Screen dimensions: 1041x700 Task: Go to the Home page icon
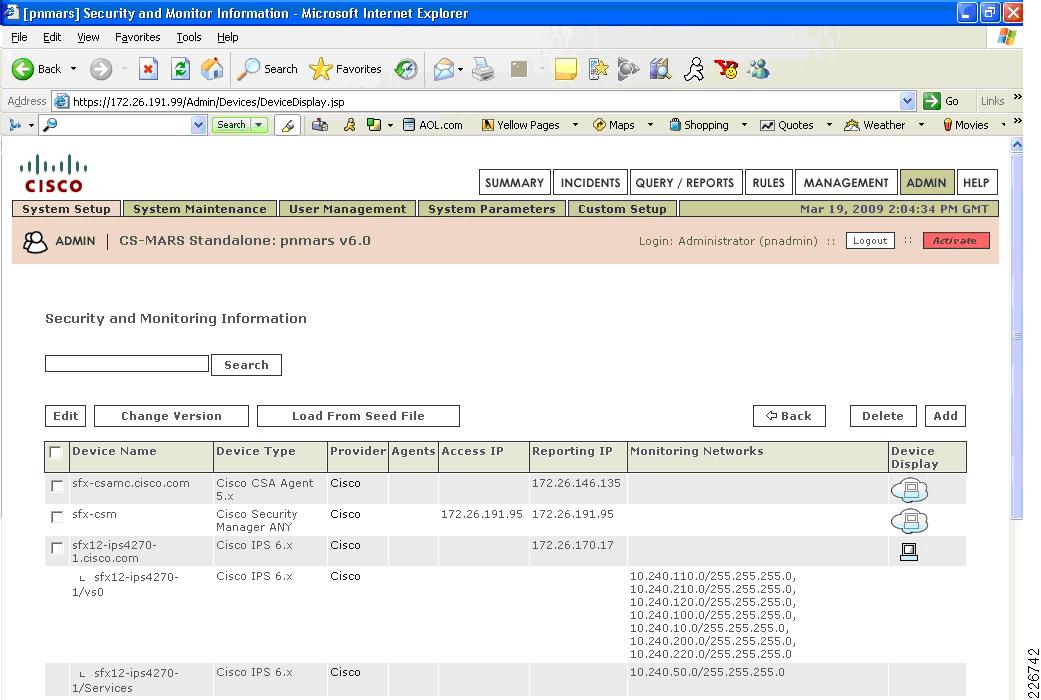click(212, 69)
